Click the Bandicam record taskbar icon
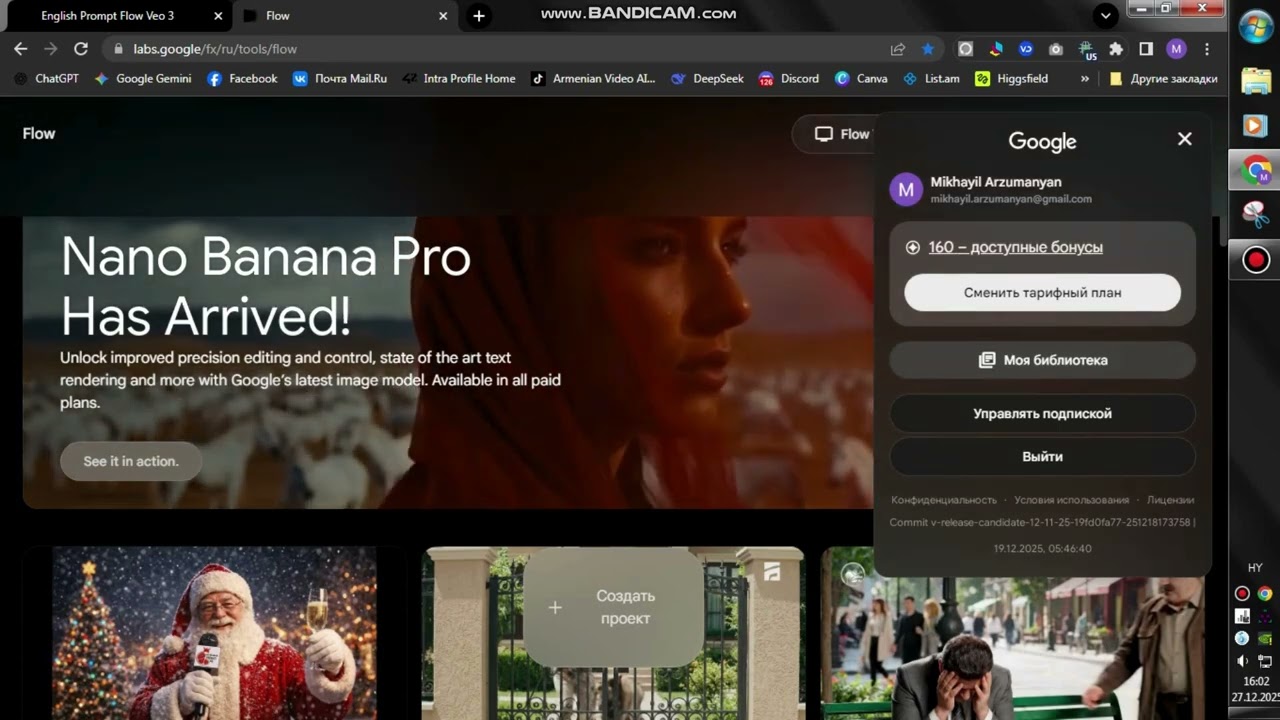 [1255, 260]
